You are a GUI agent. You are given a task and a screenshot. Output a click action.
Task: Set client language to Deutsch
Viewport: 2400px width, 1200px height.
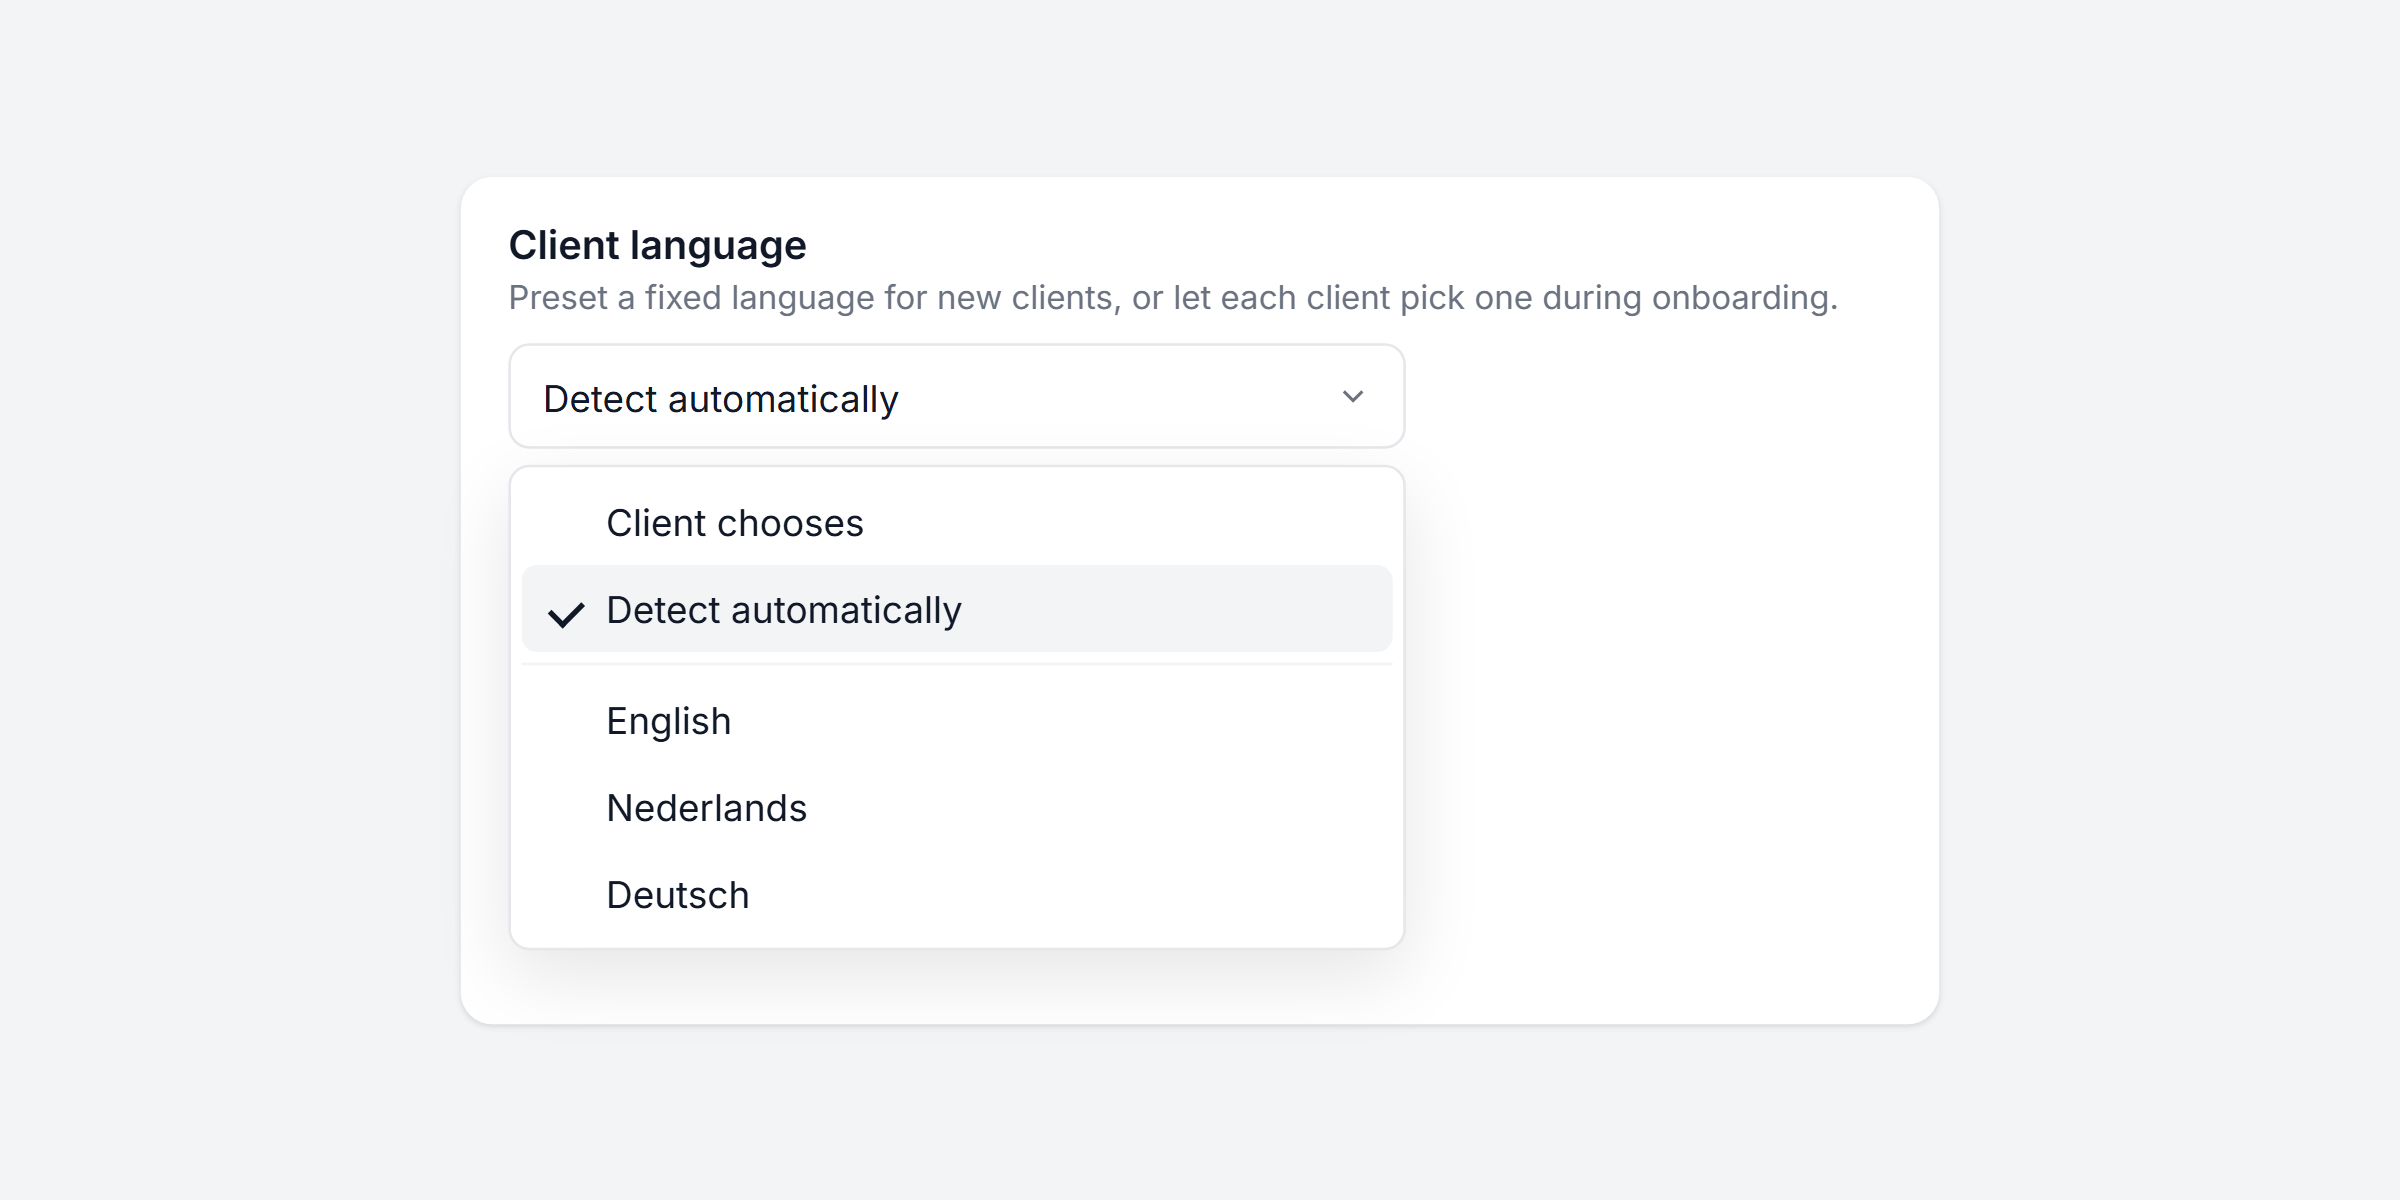[957, 895]
